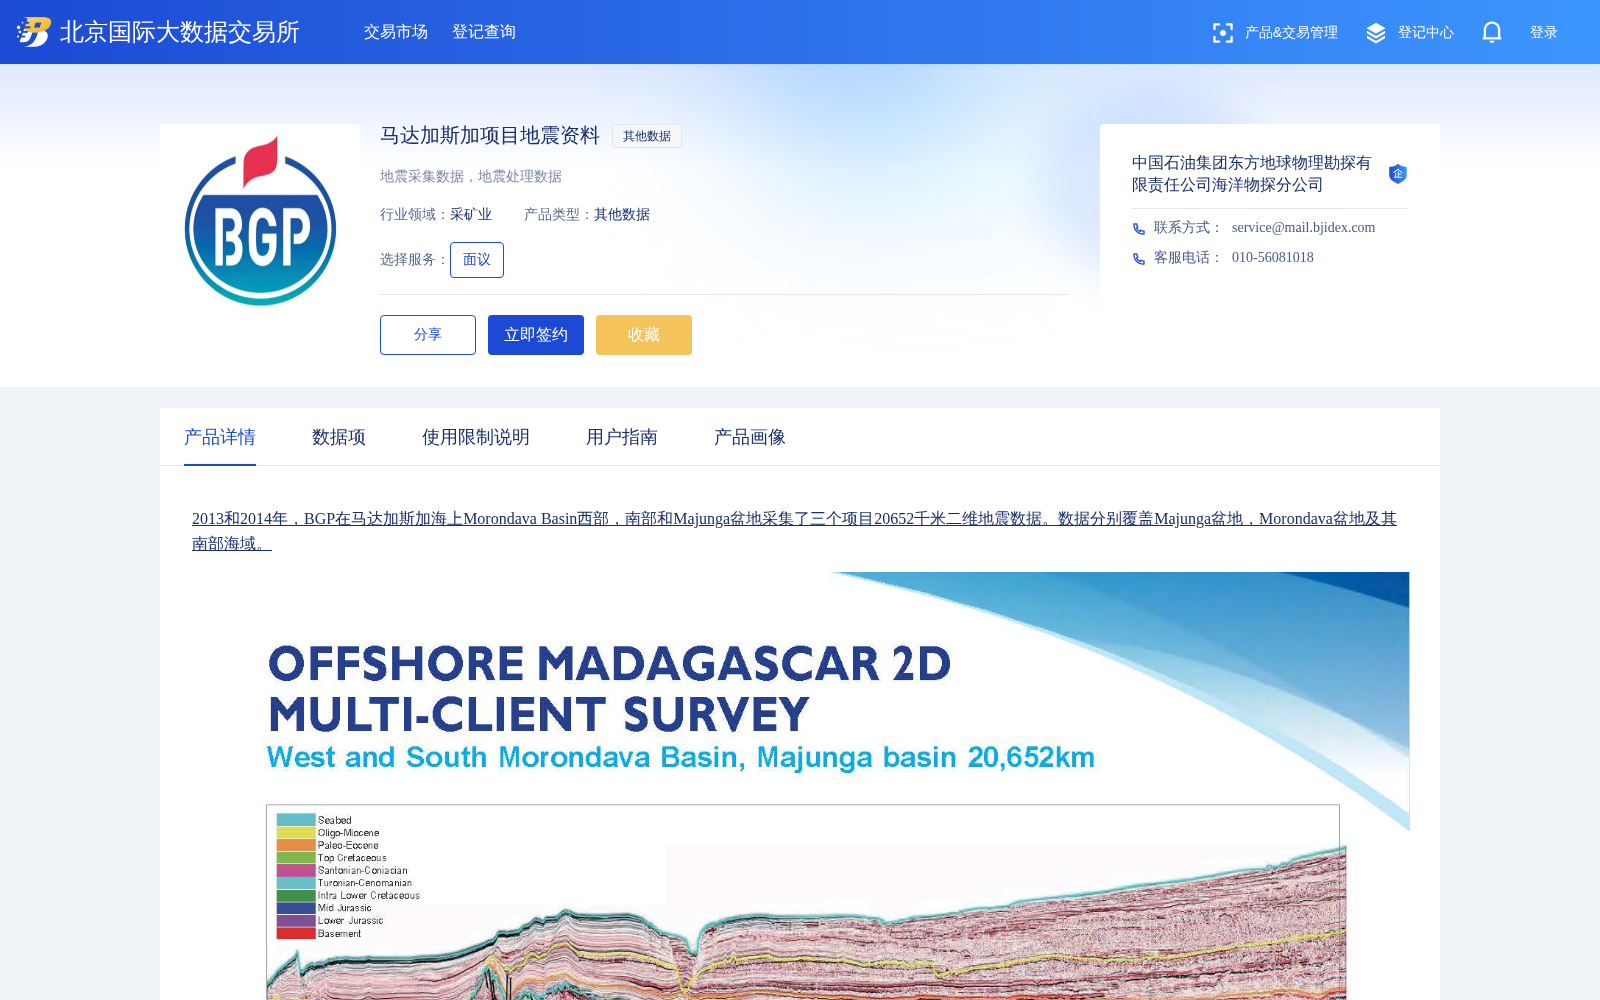The image size is (1600, 1000).
Task: Switch to 产品详情 tab
Action: point(220,437)
